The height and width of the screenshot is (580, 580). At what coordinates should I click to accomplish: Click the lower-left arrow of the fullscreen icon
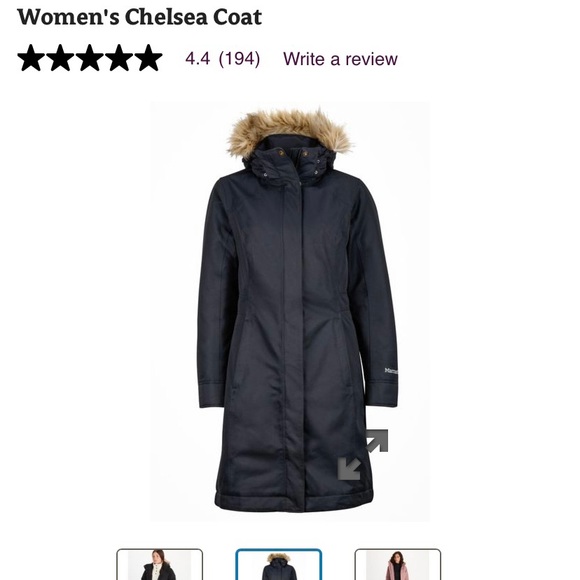point(349,469)
